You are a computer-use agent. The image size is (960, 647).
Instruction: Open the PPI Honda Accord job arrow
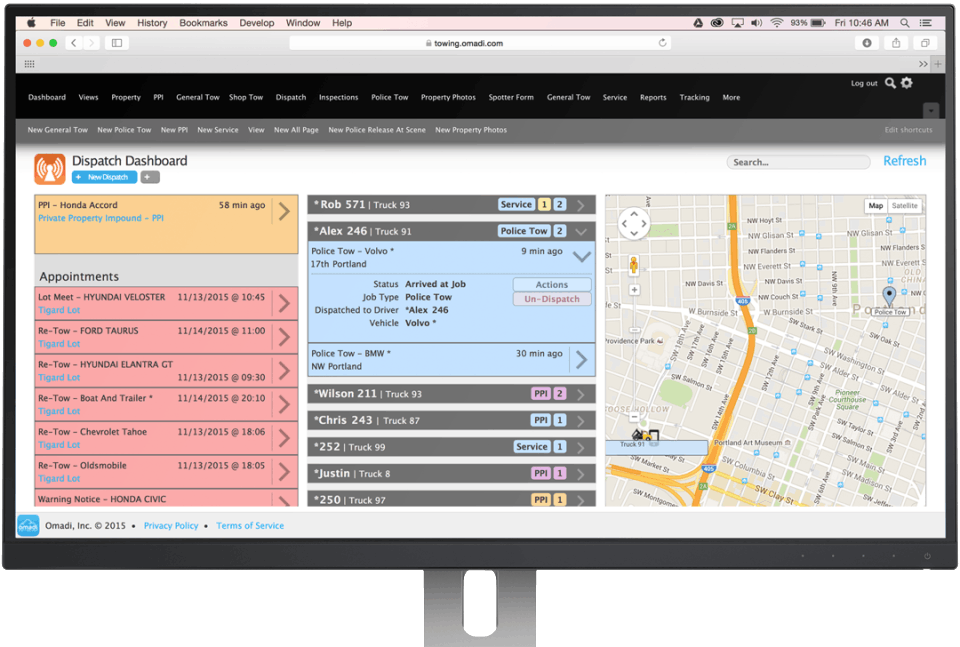(284, 211)
